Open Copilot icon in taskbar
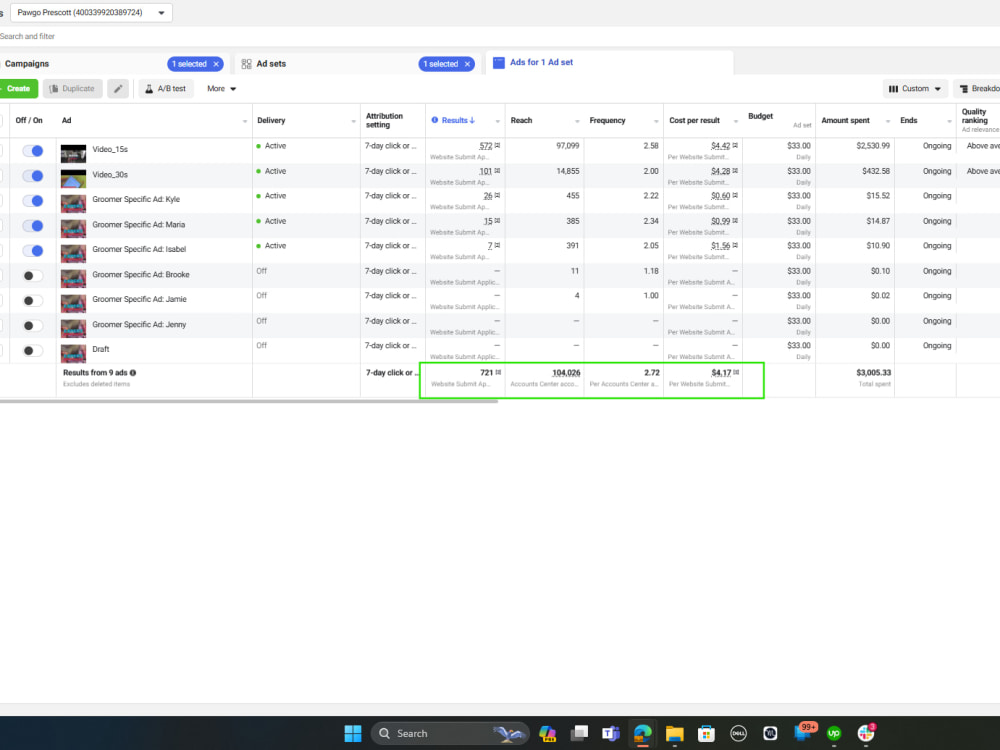The width and height of the screenshot is (1000, 750). [x=547, y=733]
